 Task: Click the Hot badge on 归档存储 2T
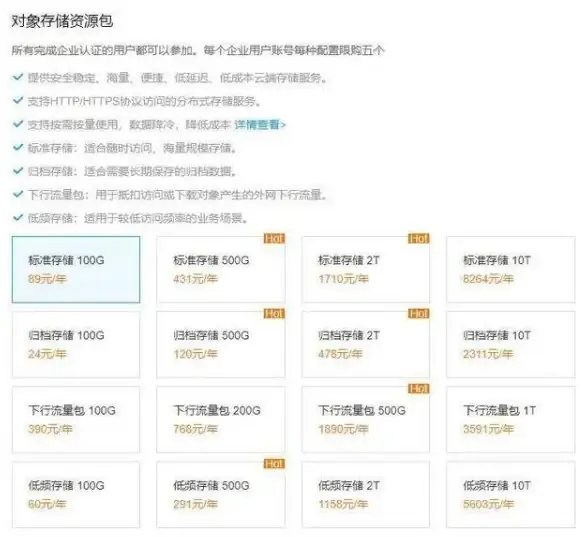419,314
